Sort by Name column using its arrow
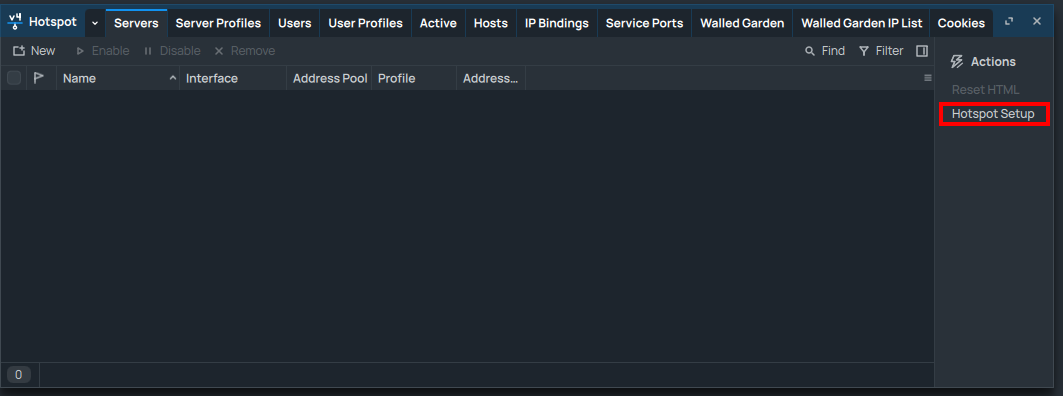1063x396 pixels. click(x=172, y=79)
